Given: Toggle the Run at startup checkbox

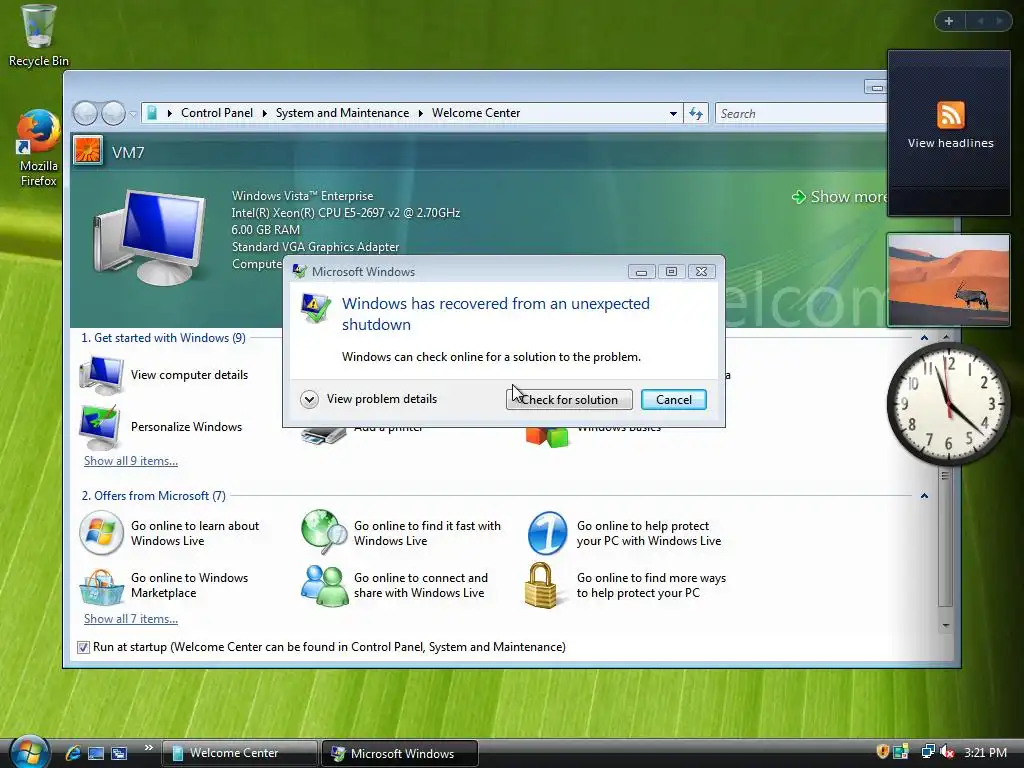Looking at the screenshot, I should (x=83, y=647).
